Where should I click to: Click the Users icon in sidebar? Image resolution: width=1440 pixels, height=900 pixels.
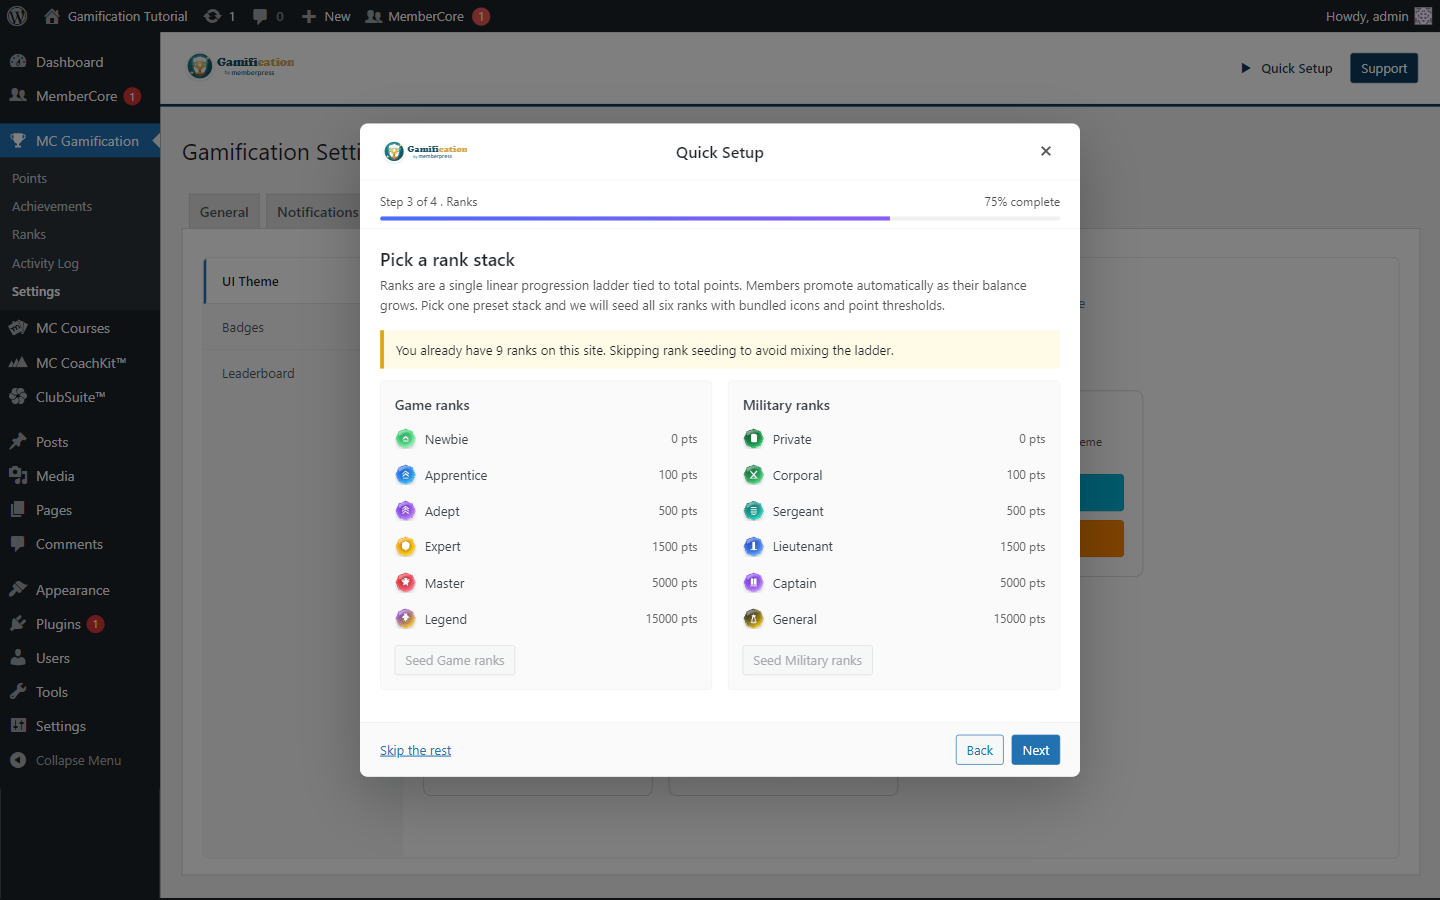(18, 658)
